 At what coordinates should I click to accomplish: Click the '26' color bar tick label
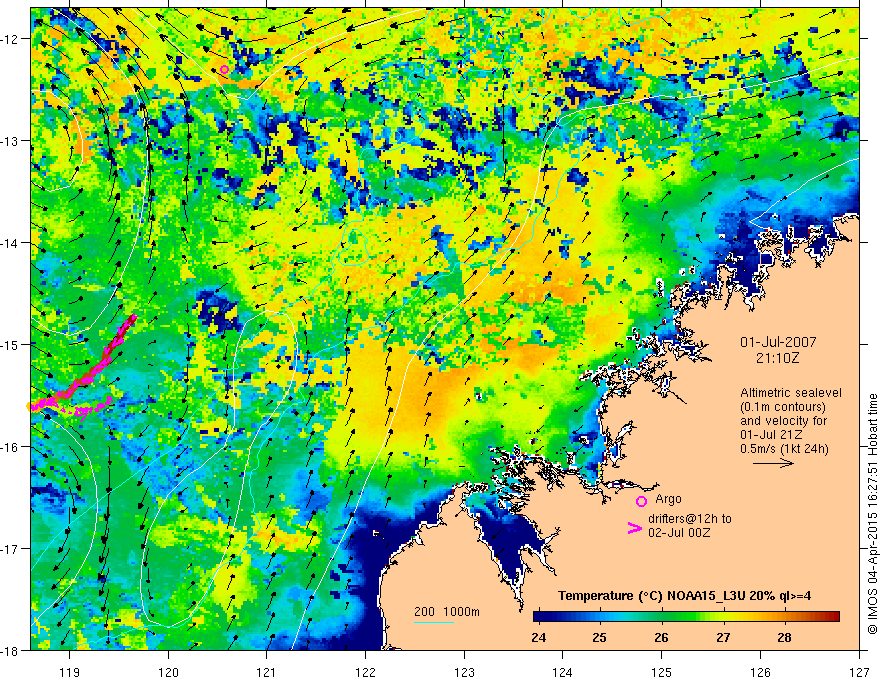(x=661, y=637)
